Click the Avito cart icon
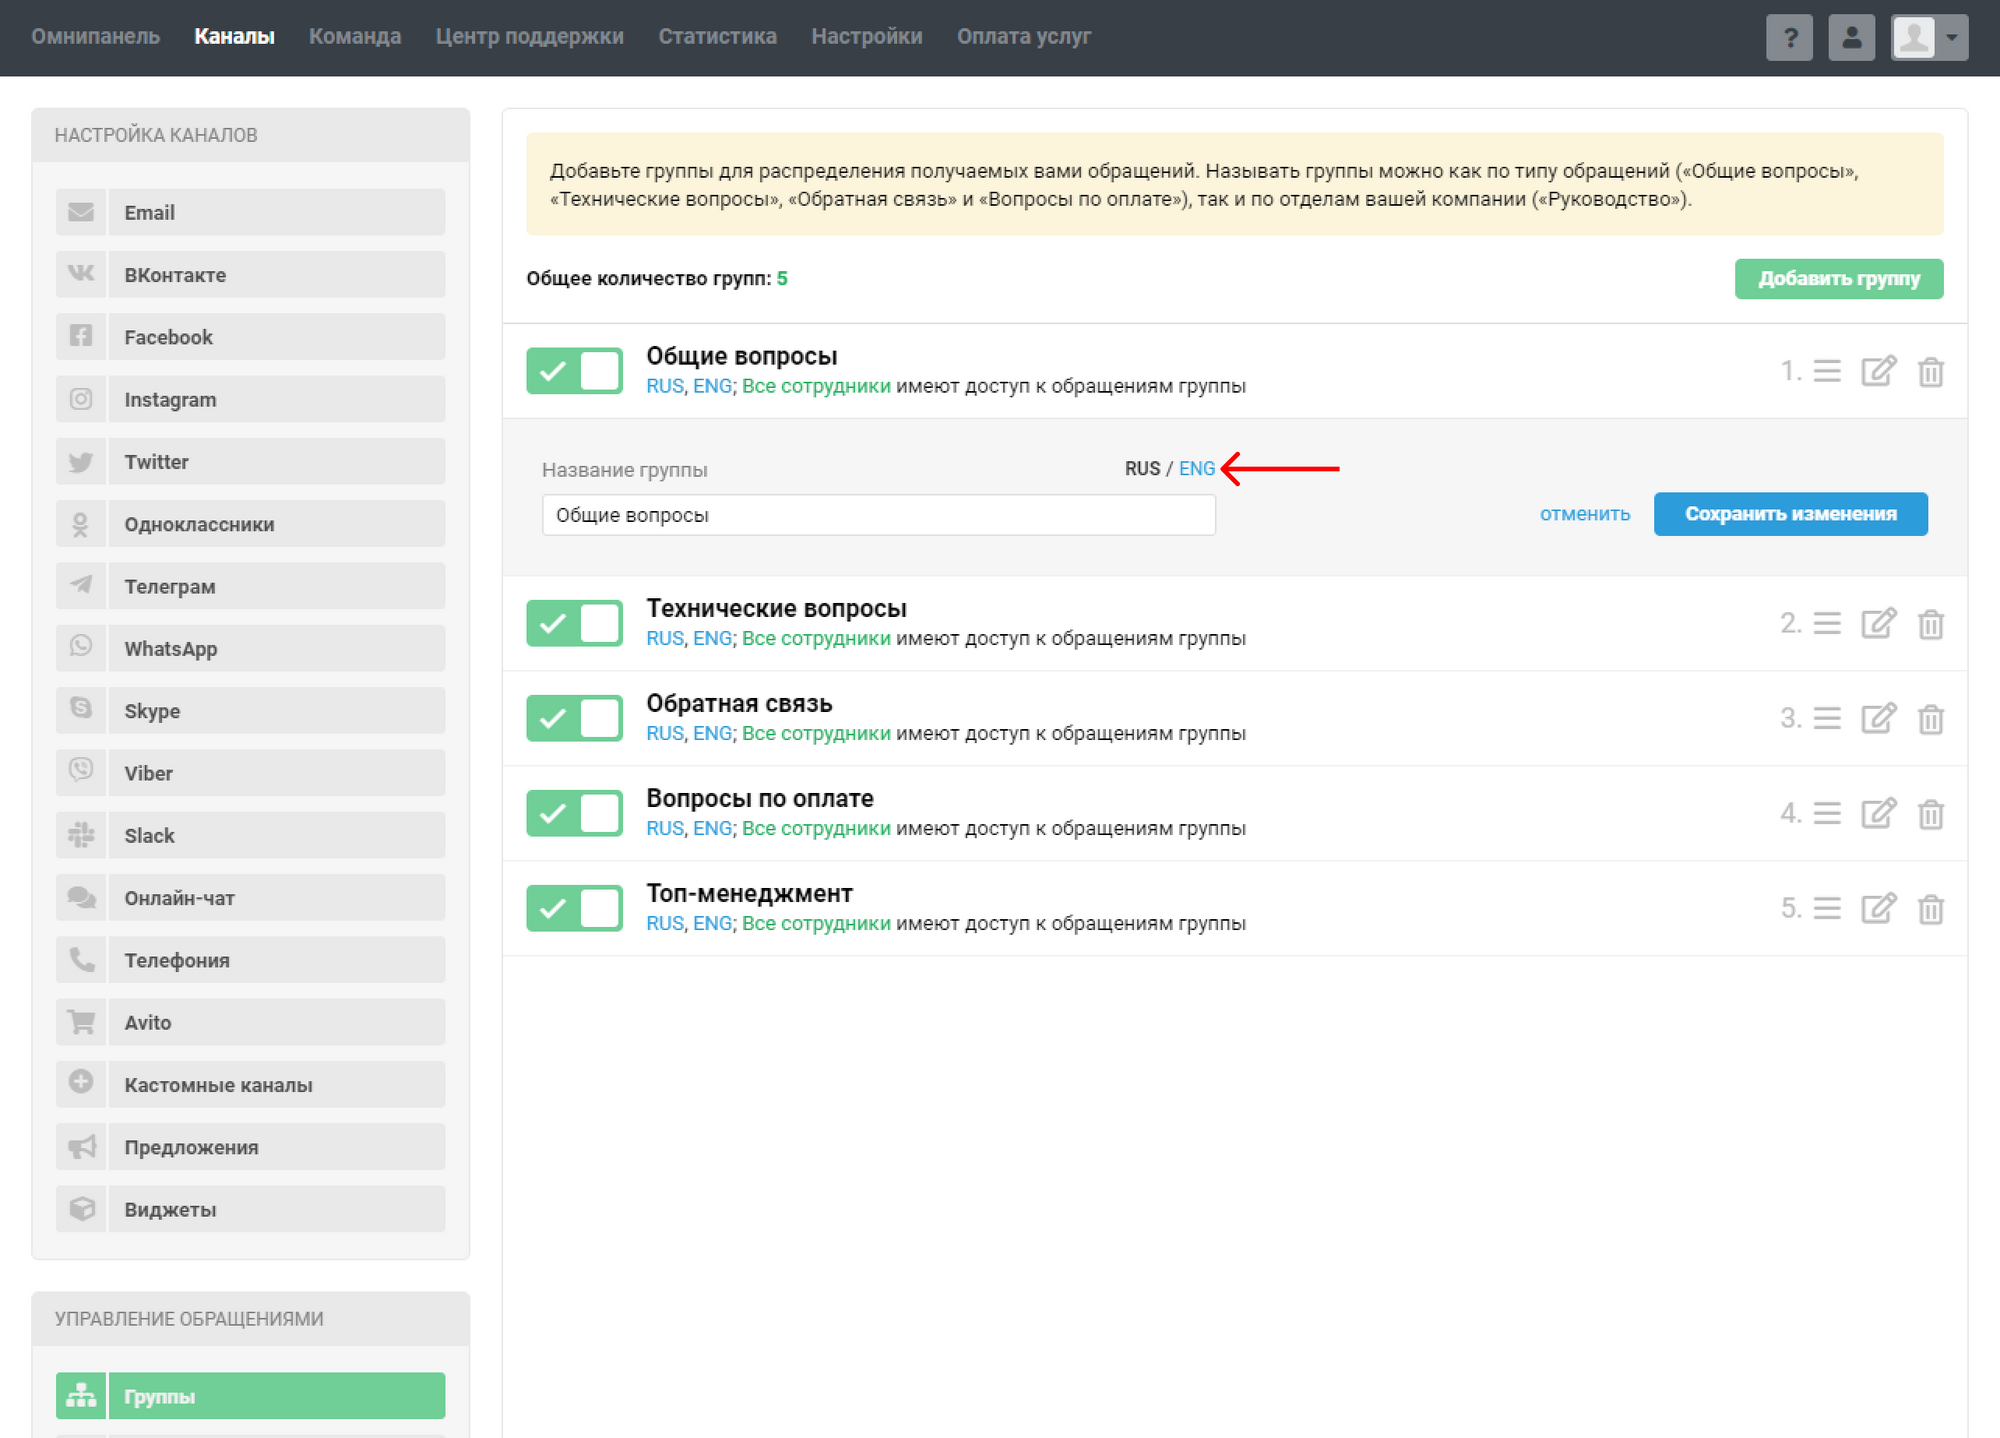The height and width of the screenshot is (1438, 2000). coord(81,1021)
